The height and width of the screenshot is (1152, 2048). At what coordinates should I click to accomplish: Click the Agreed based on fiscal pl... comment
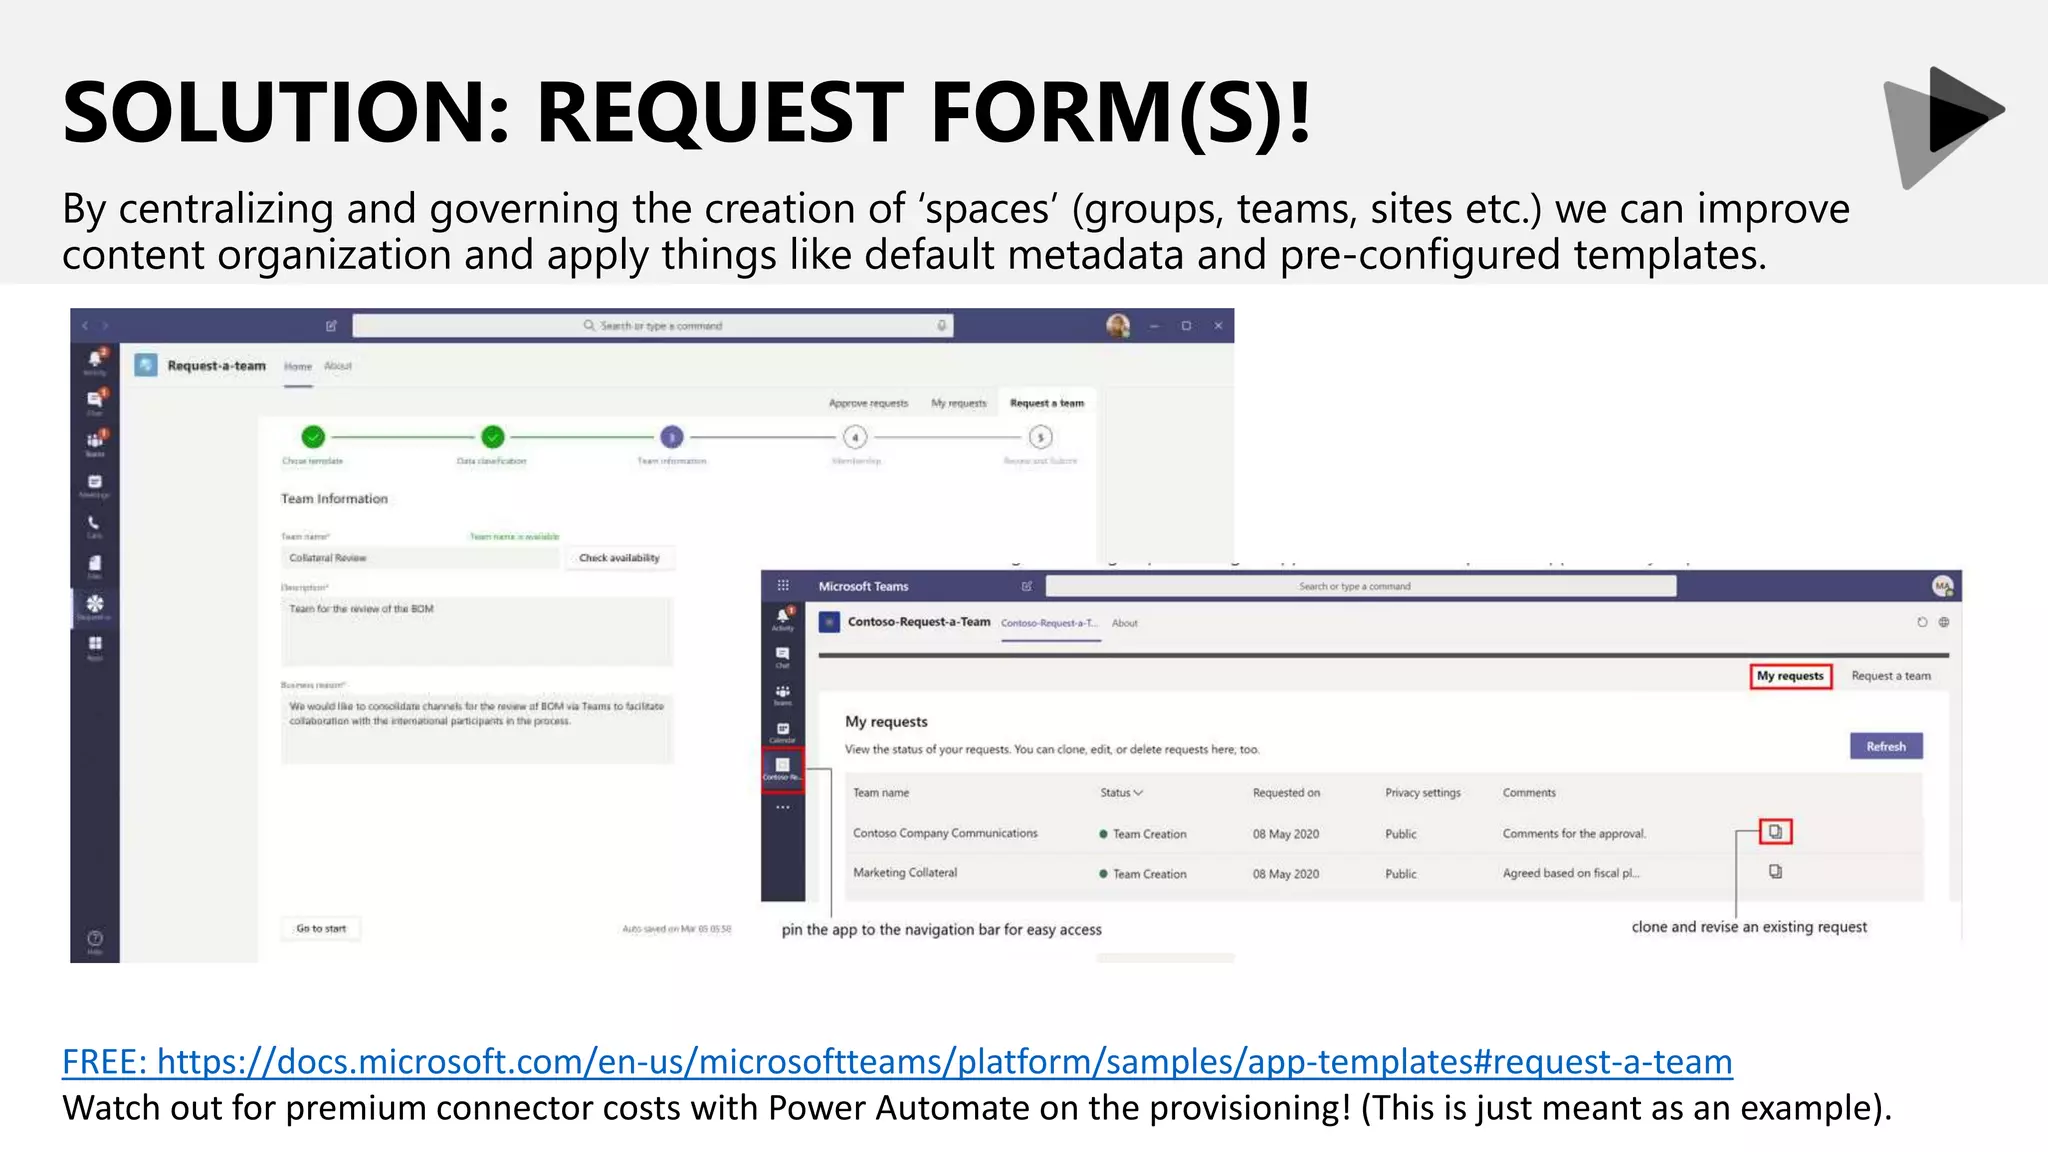point(1571,874)
